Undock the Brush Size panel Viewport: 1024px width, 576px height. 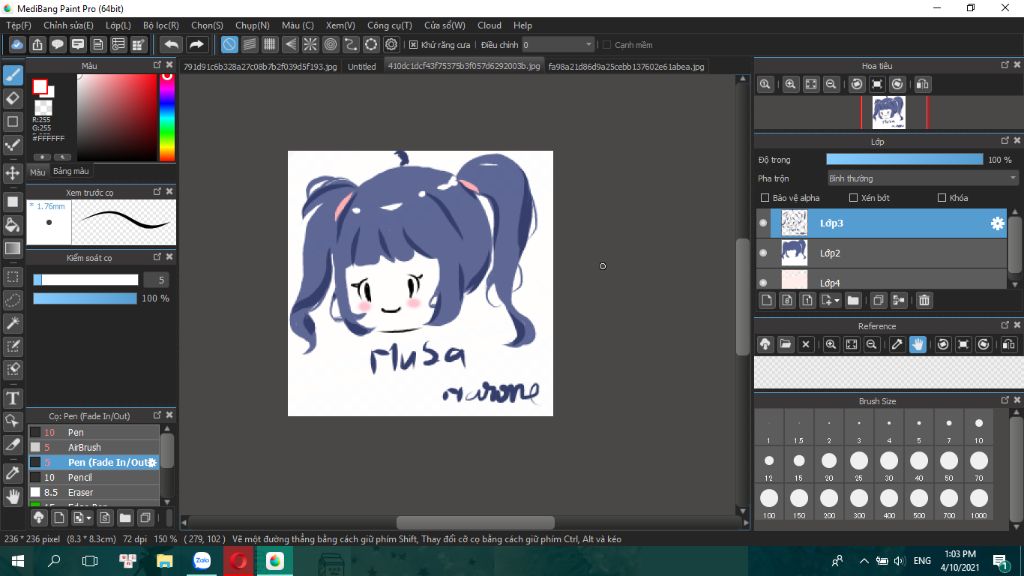point(1004,400)
